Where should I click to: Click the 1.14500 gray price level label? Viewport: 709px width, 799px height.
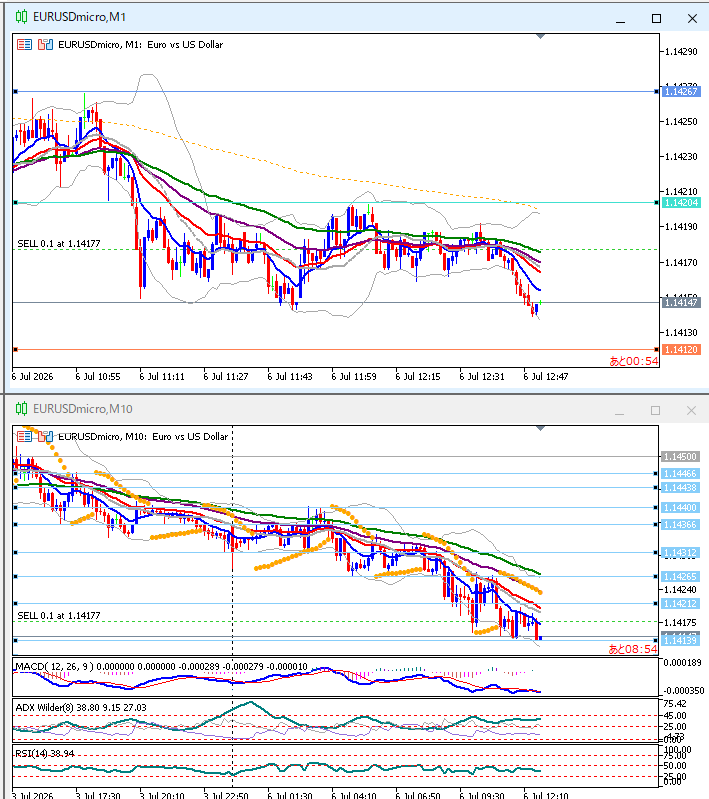(x=680, y=457)
